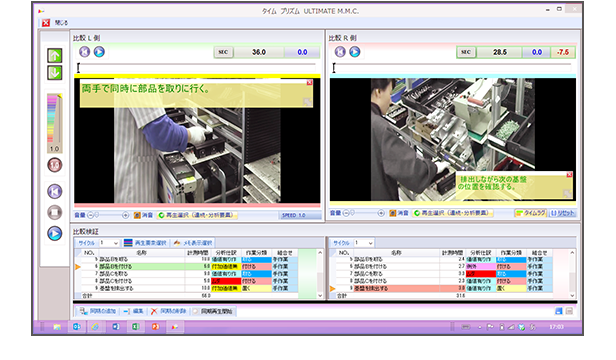Click 再生要素選択 playback element selection

(146, 243)
